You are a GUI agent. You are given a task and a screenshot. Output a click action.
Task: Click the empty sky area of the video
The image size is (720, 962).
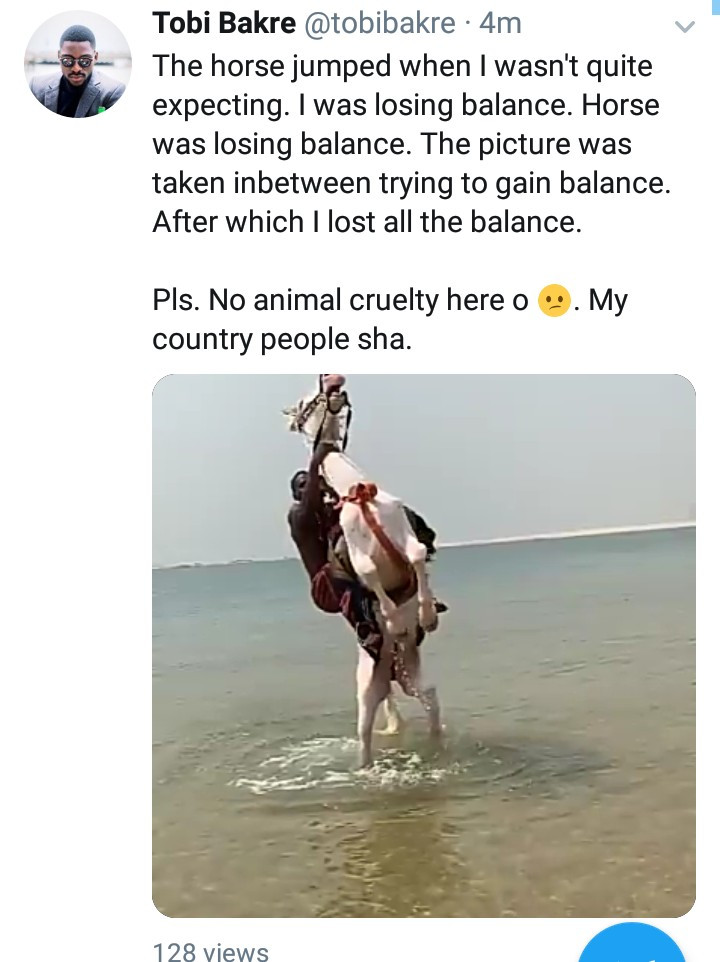click(560, 450)
